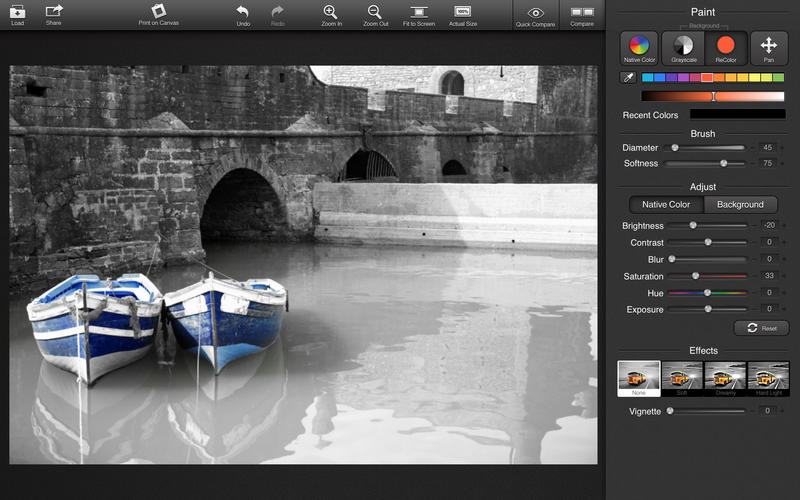Click the Saturation slider handle
Viewport: 800px width, 500px height.
click(x=696, y=276)
